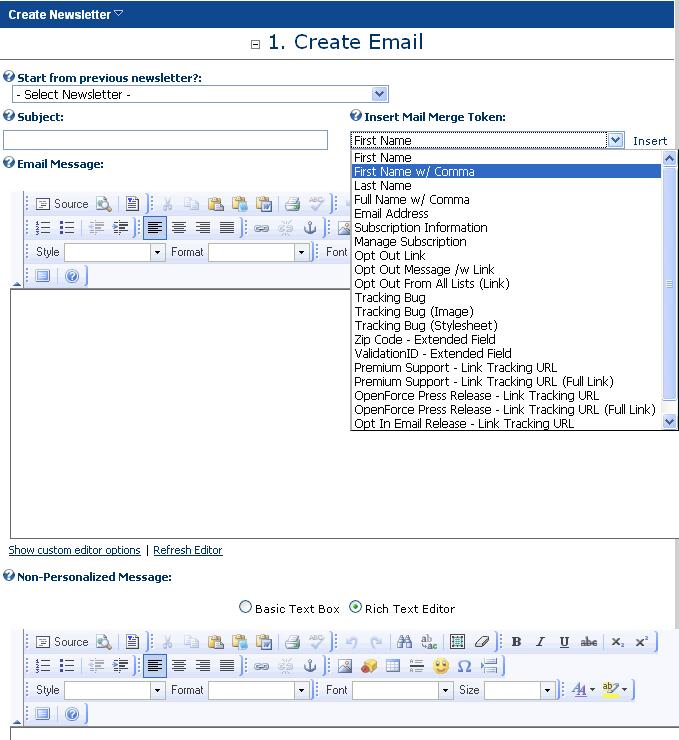Click Redo arrow in Non-Personalized editor
The height and width of the screenshot is (740, 679).
pos(376,642)
